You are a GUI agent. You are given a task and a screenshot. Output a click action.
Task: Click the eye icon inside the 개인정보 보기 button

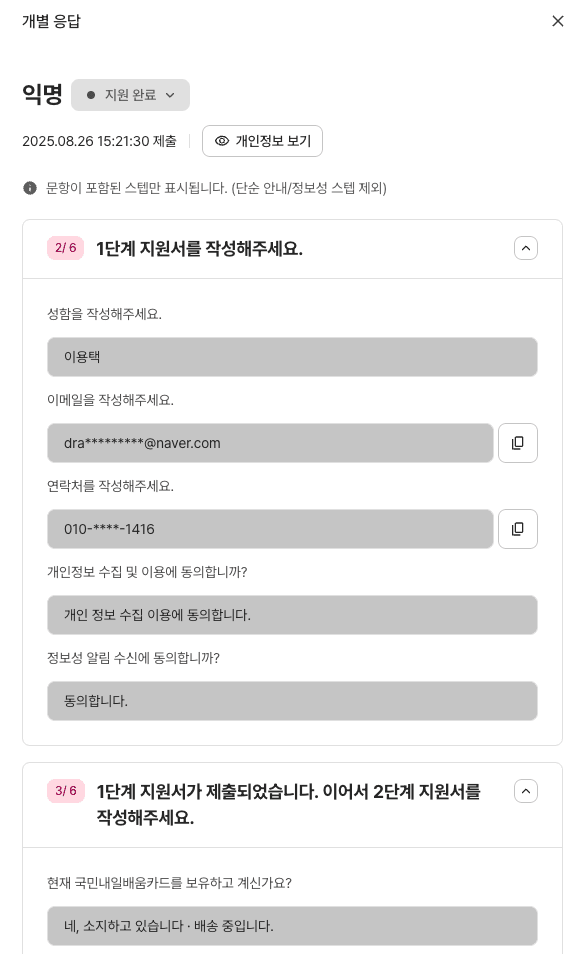pyautogui.click(x=222, y=141)
